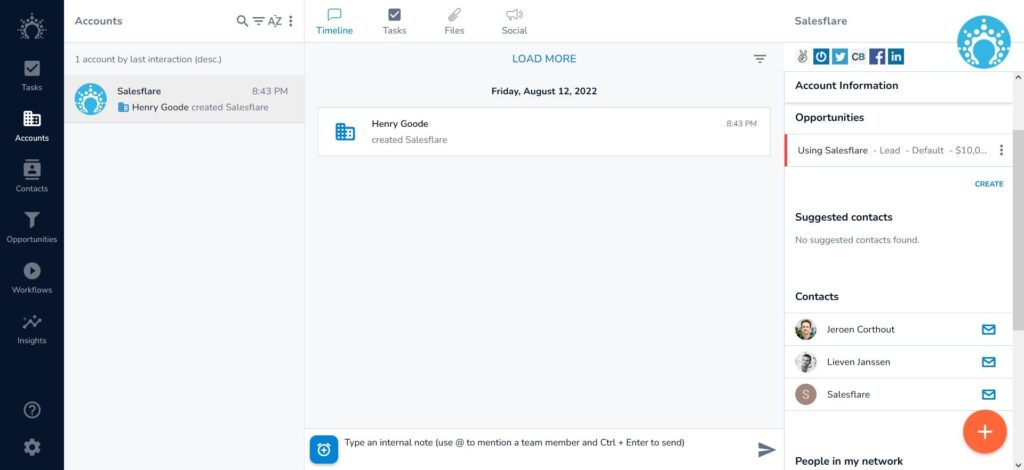
Task: Click Lieven Janssen's avatar photo
Action: 806,362
